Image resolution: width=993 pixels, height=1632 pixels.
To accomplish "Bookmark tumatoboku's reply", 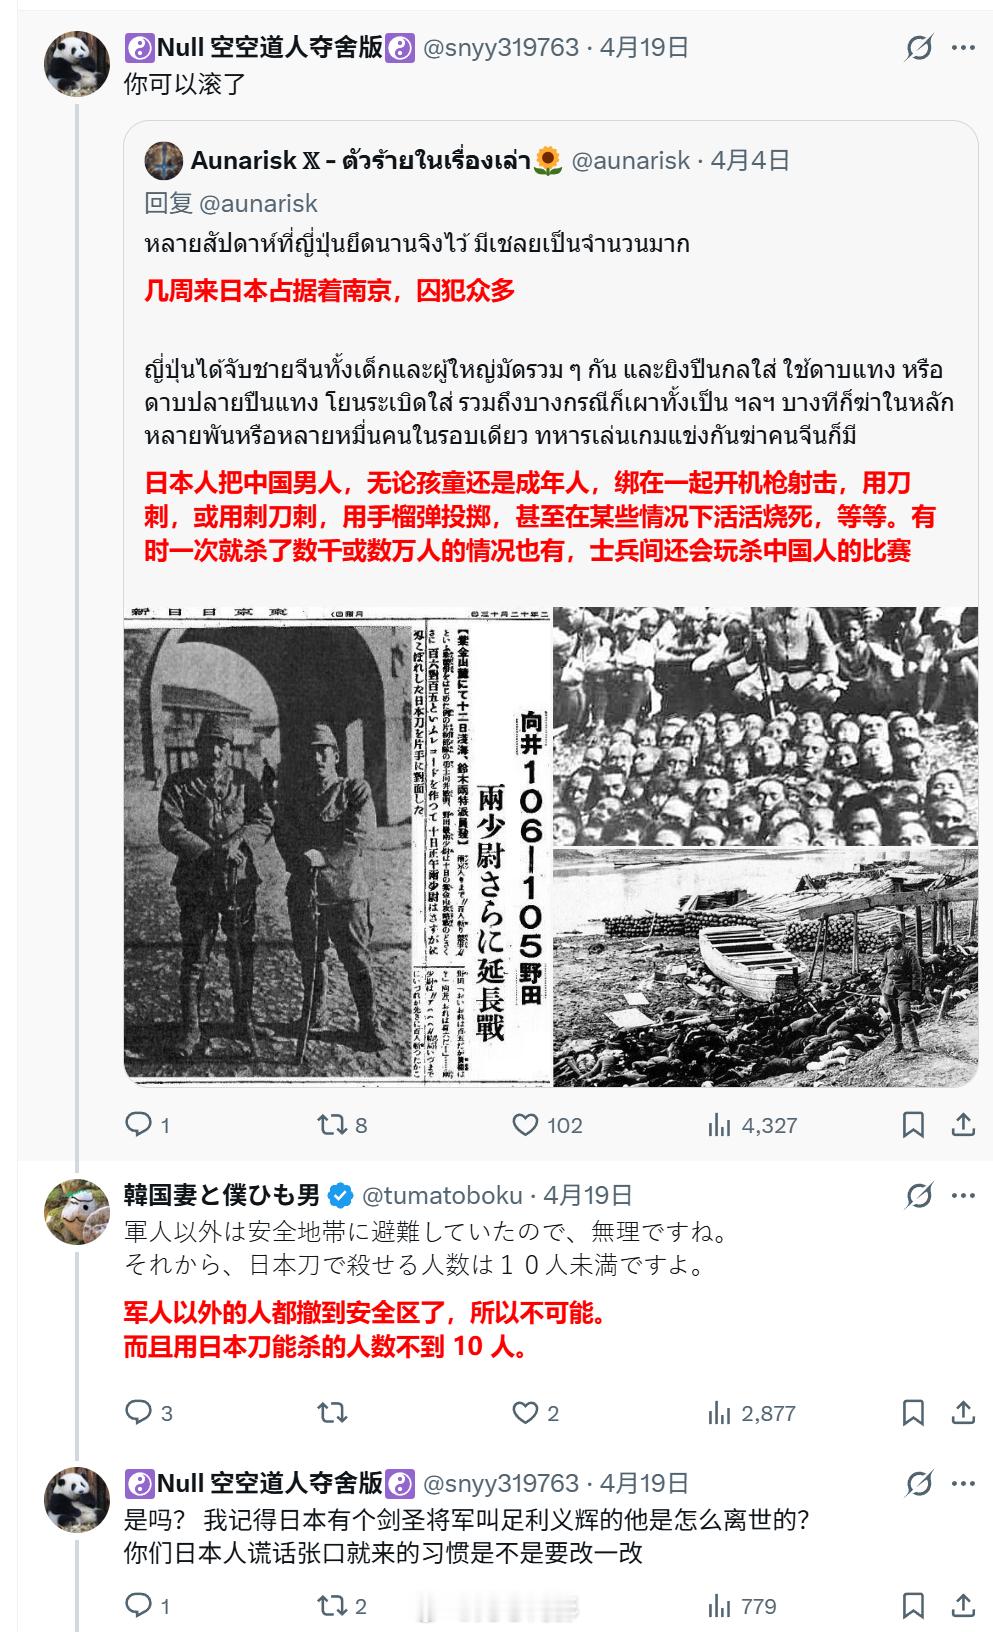I will [x=913, y=1413].
